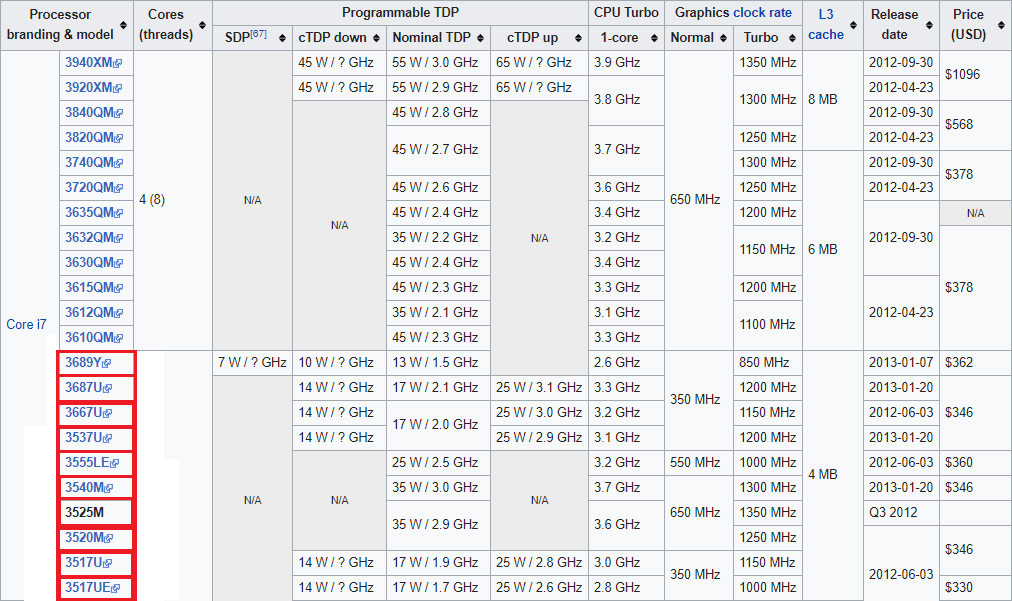Open the 3720QM model link
This screenshot has width=1012, height=601.
pyautogui.click(x=94, y=187)
